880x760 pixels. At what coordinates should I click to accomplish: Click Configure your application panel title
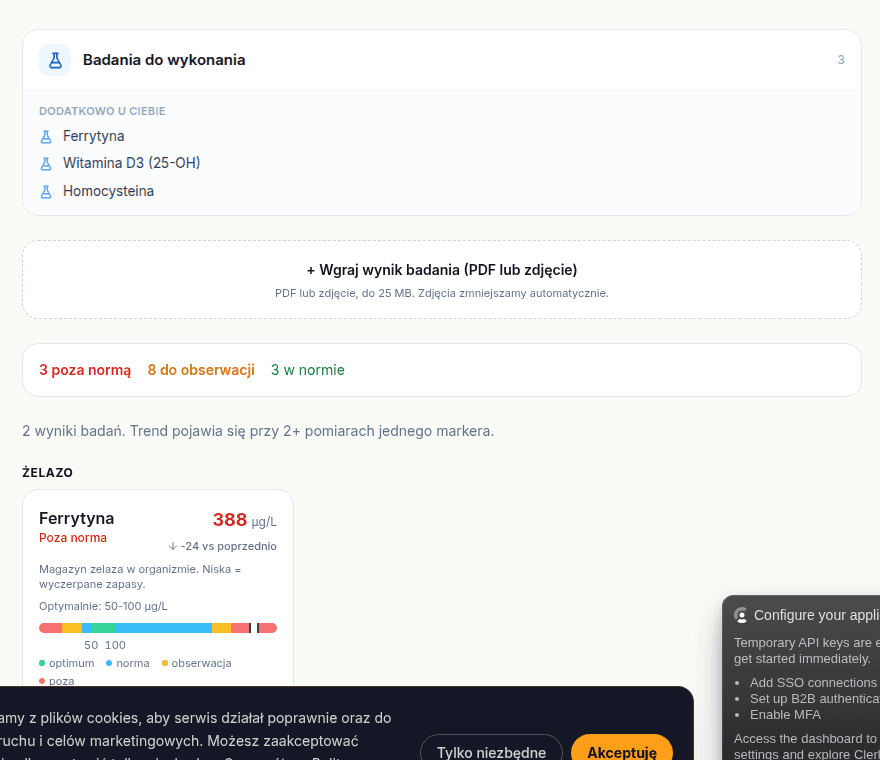pos(817,616)
